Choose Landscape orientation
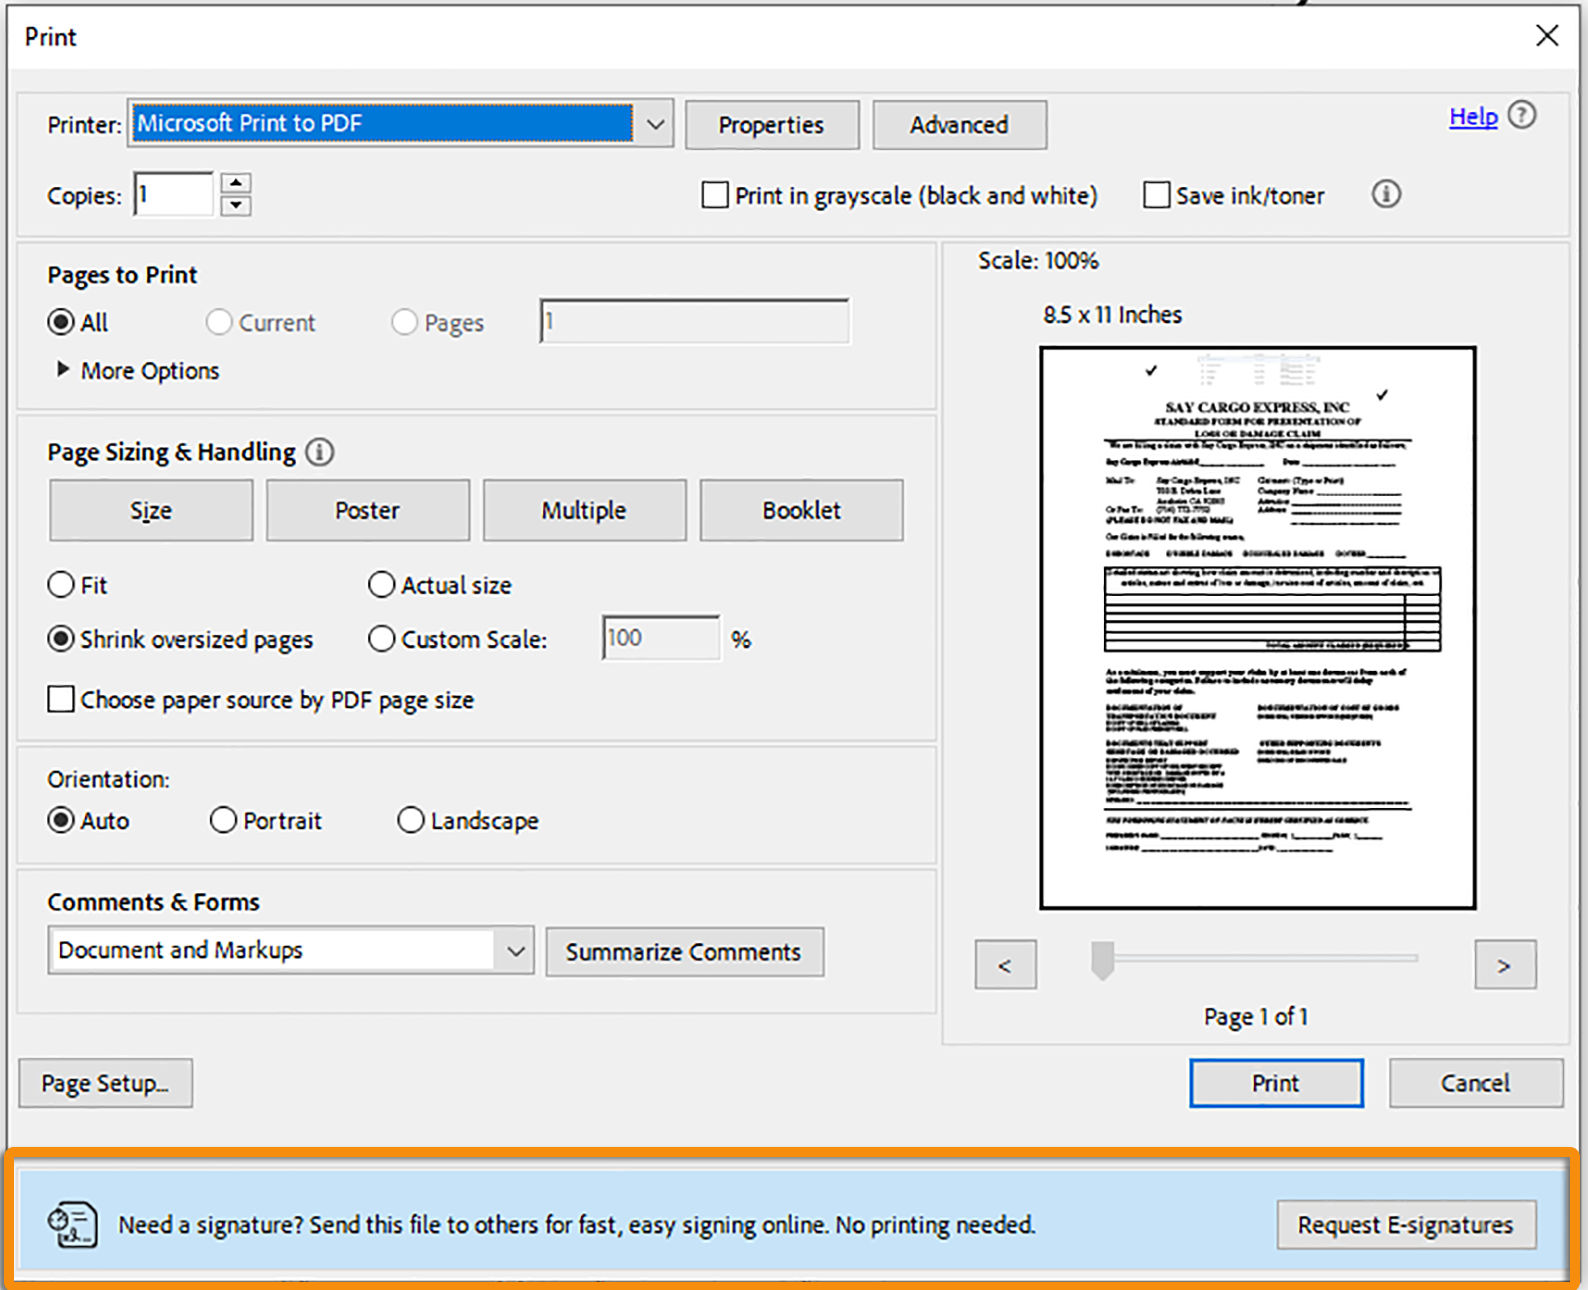1588x1290 pixels. tap(411, 820)
